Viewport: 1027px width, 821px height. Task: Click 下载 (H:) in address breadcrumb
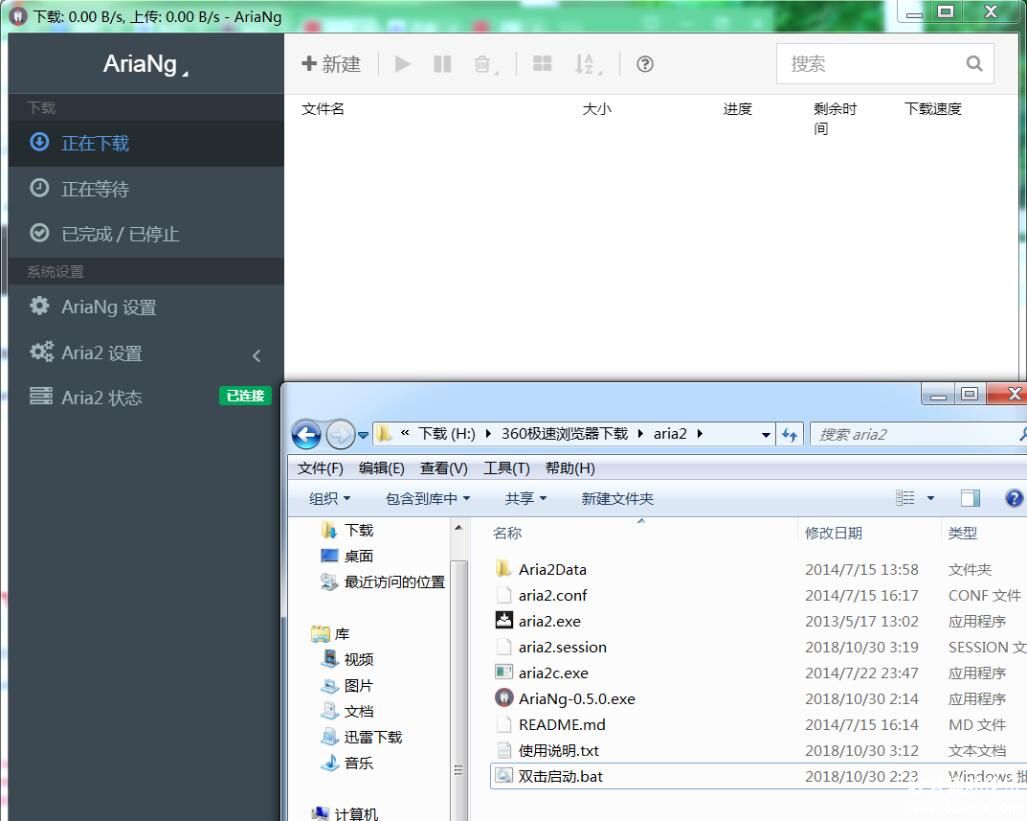tap(447, 434)
